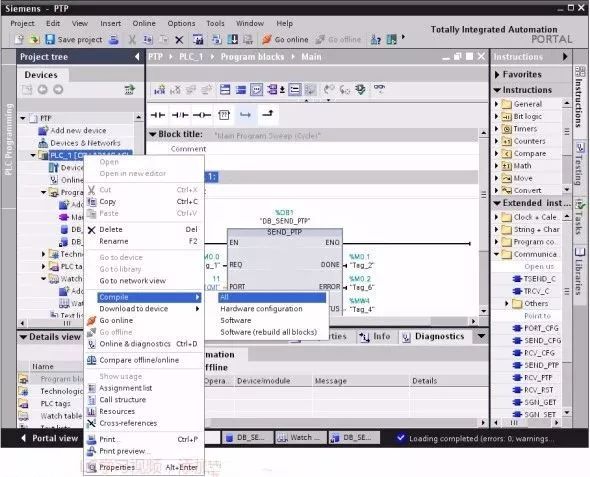The width and height of the screenshot is (590, 477).
Task: Click the project tree back arrow icon
Action: [43, 90]
